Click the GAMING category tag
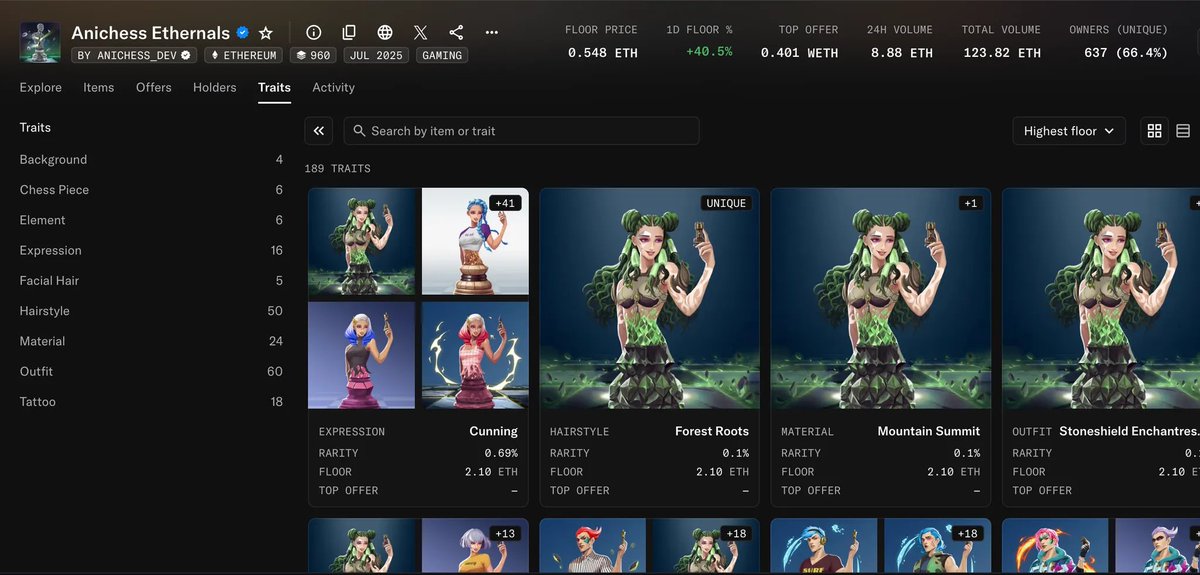This screenshot has height=575, width=1200. 442,55
